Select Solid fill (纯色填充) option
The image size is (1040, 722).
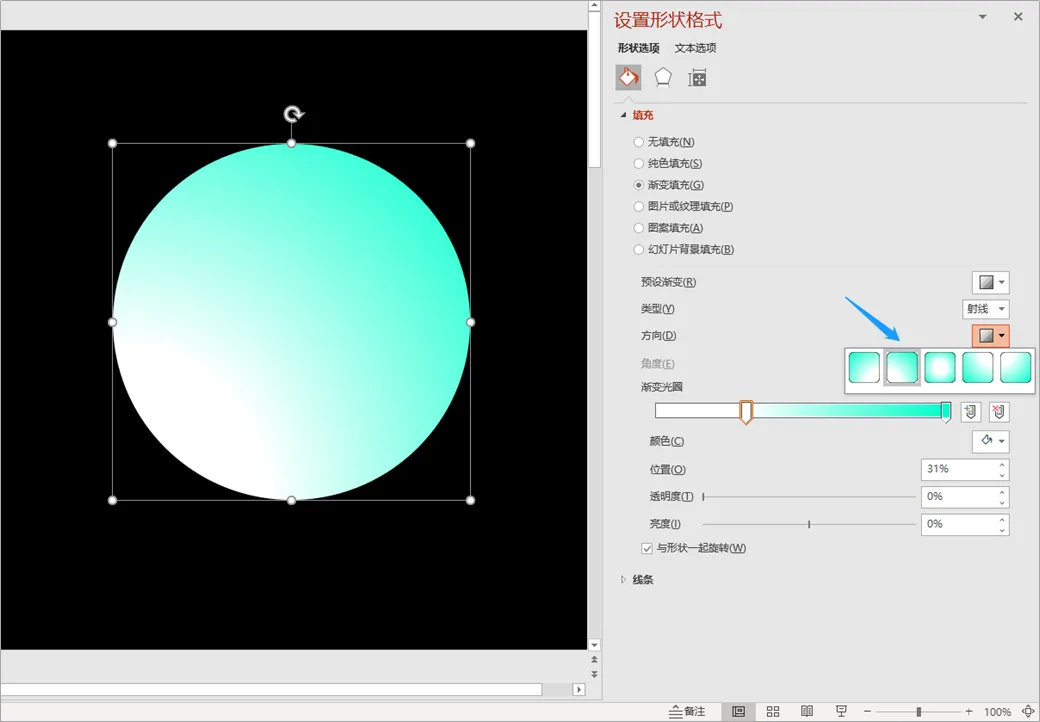668,163
